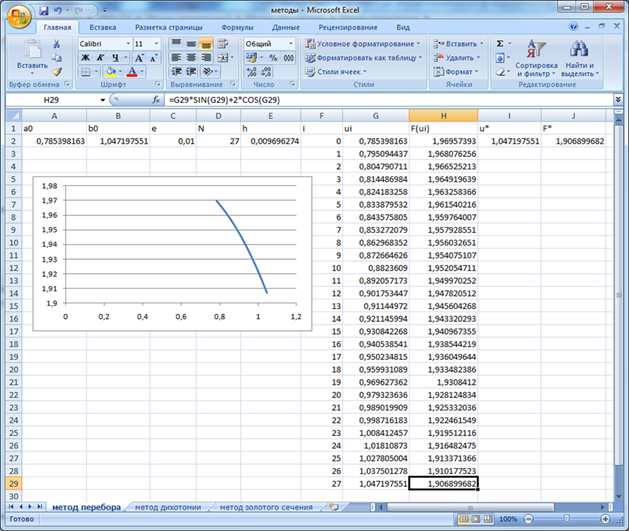Open the number format dropdown (Общий)
Viewport: 629px width, 531px height.
coord(291,44)
